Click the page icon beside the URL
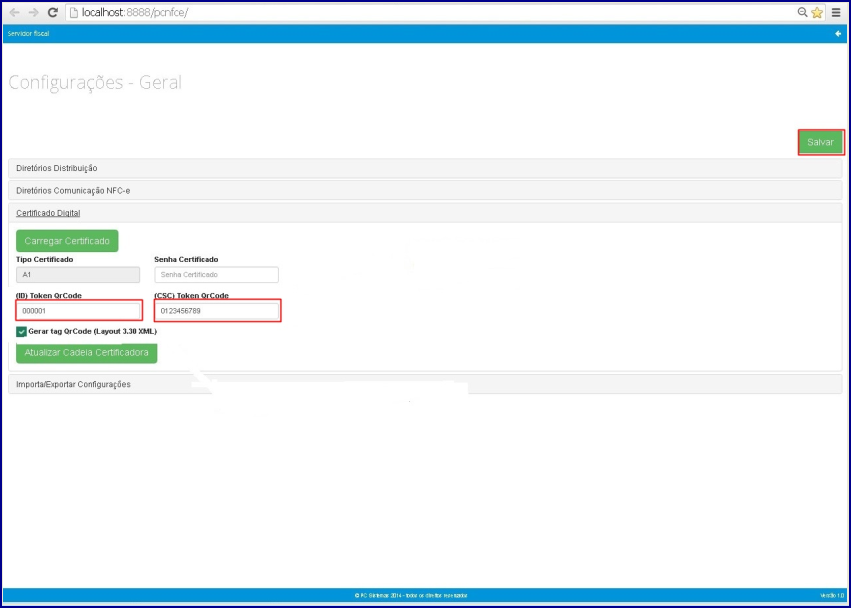 pyautogui.click(x=74, y=12)
